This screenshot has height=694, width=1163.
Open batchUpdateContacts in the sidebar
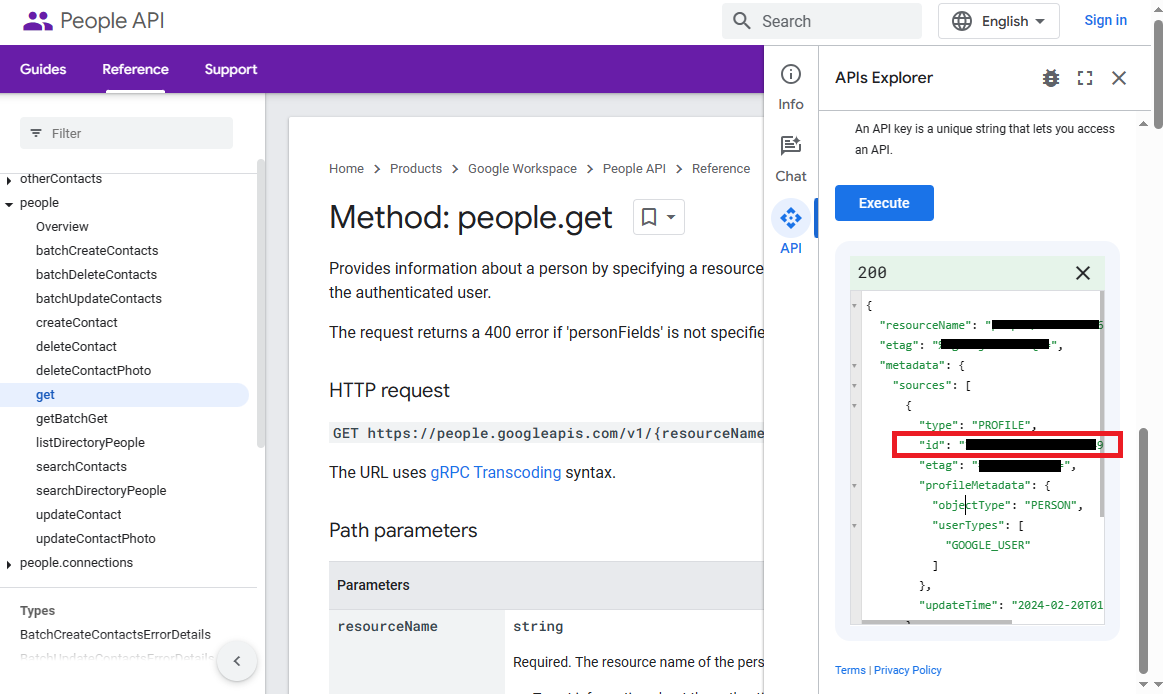click(x=99, y=299)
